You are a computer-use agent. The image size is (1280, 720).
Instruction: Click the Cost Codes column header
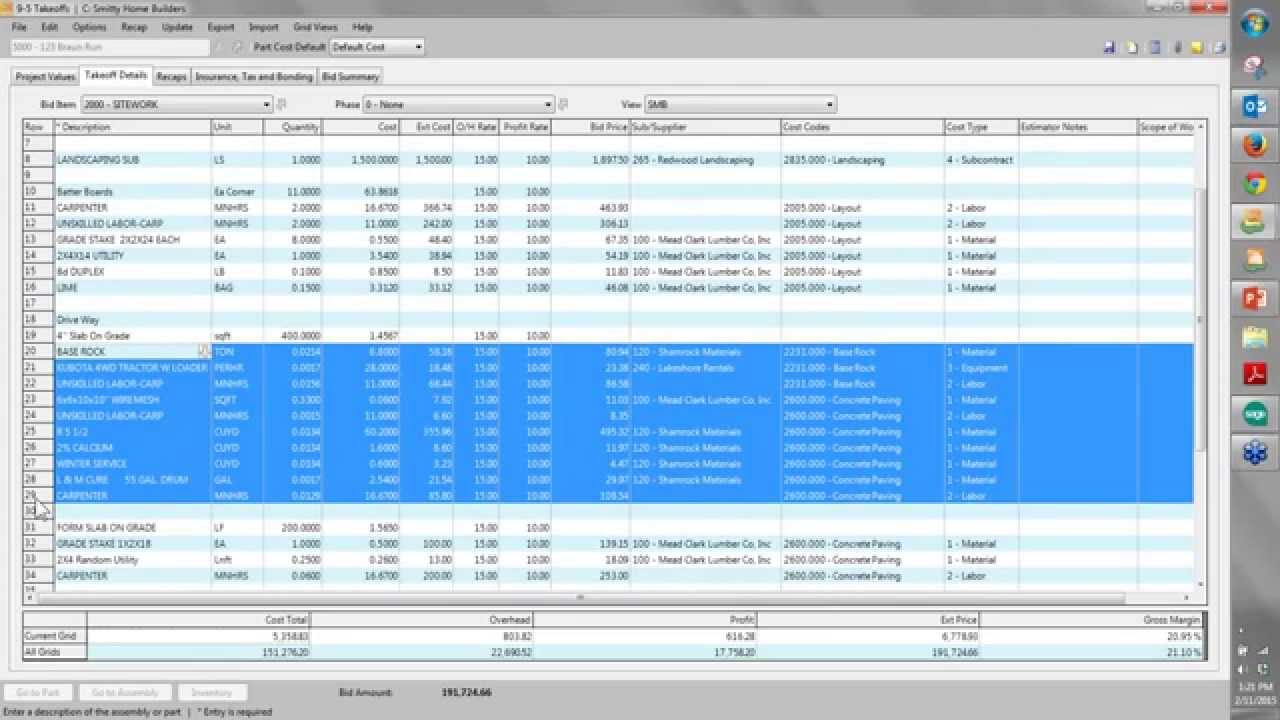pos(862,127)
